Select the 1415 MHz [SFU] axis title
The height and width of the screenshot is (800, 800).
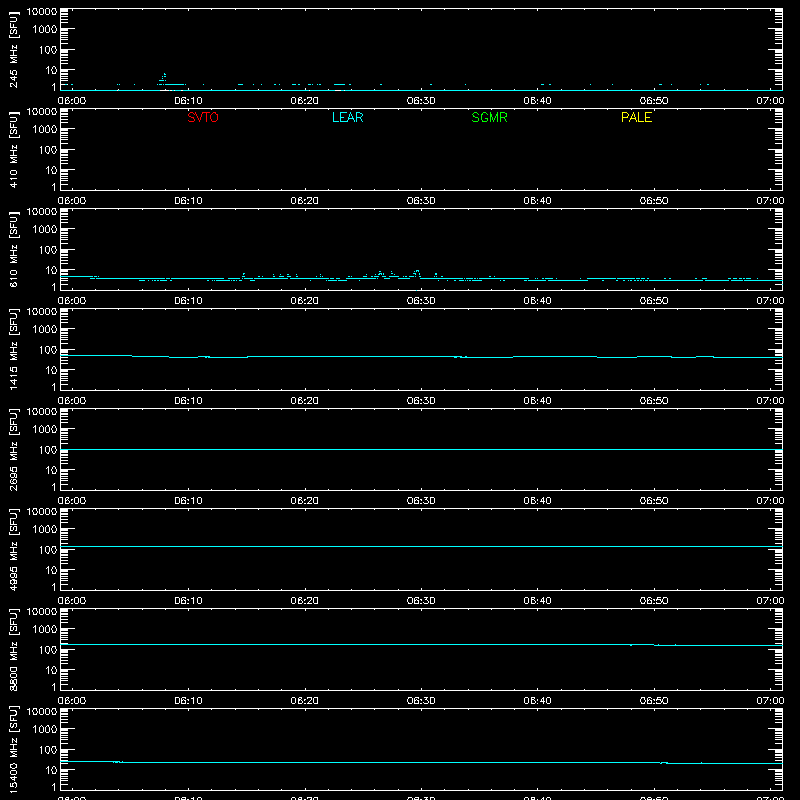(14, 349)
